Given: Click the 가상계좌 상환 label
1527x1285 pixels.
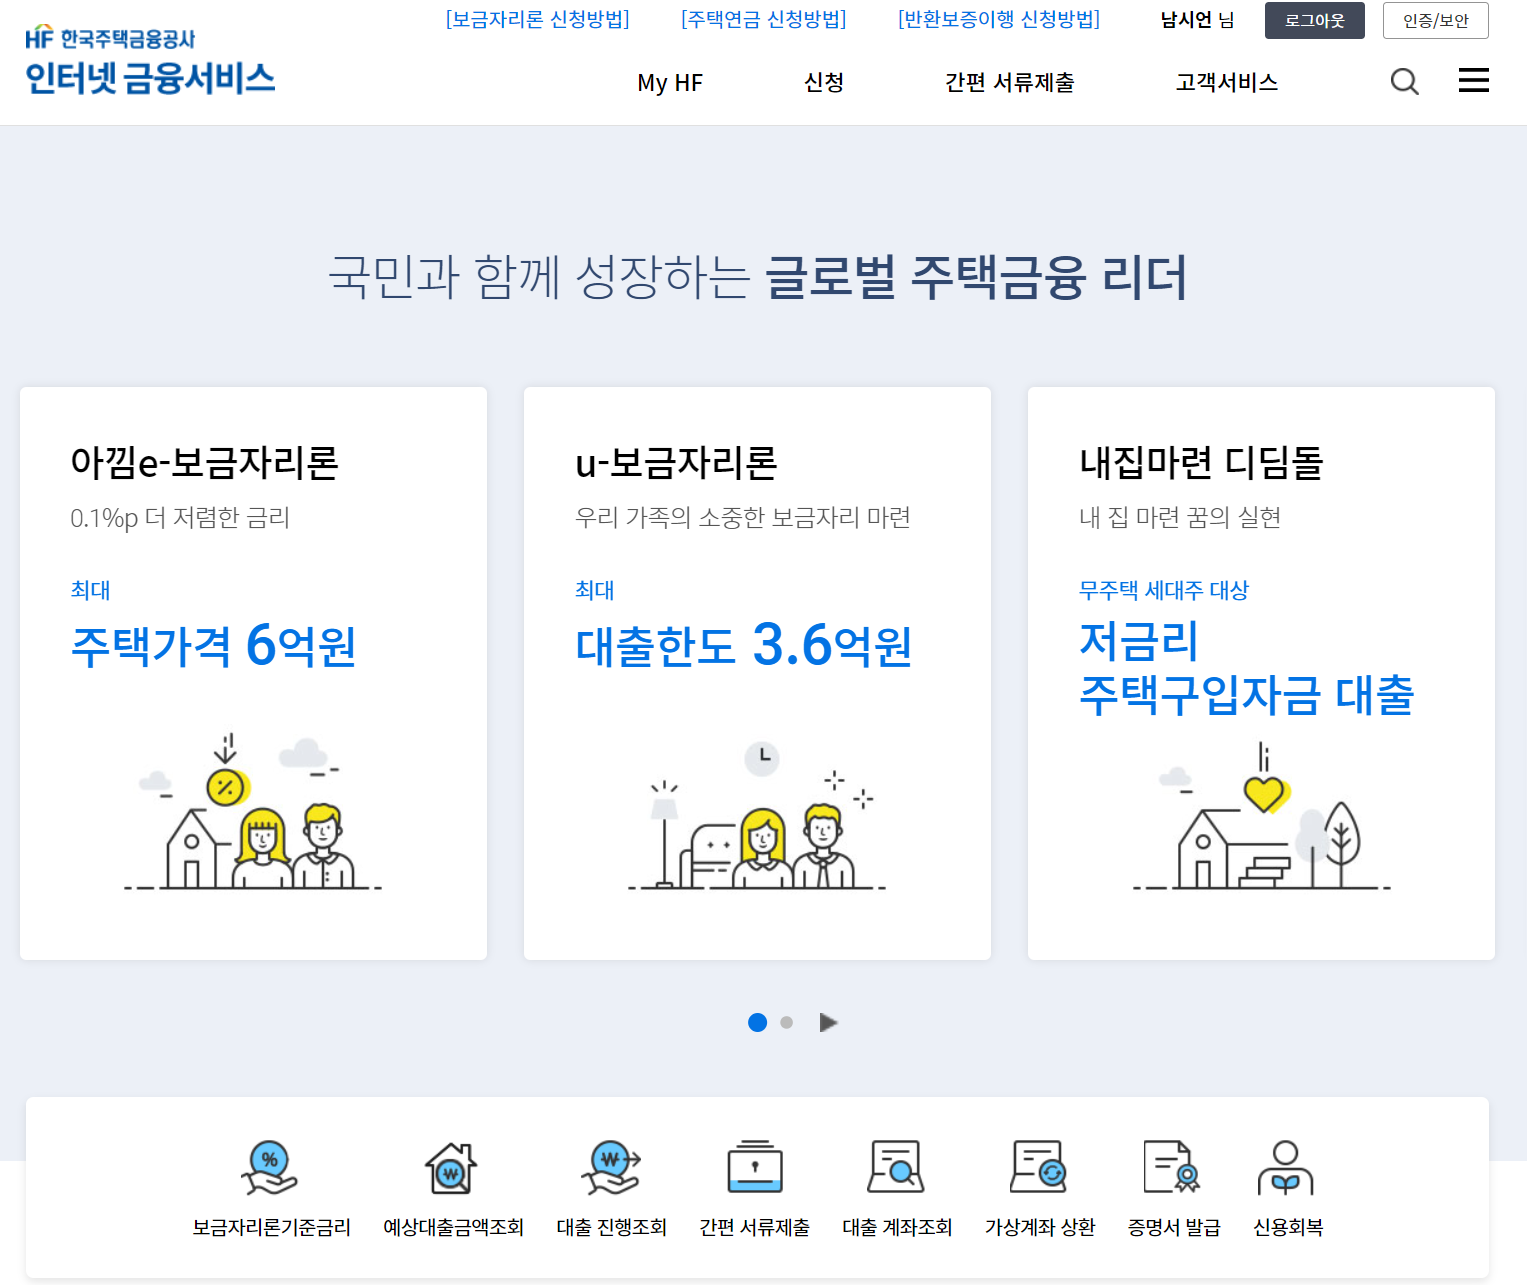Looking at the screenshot, I should [x=1040, y=1227].
